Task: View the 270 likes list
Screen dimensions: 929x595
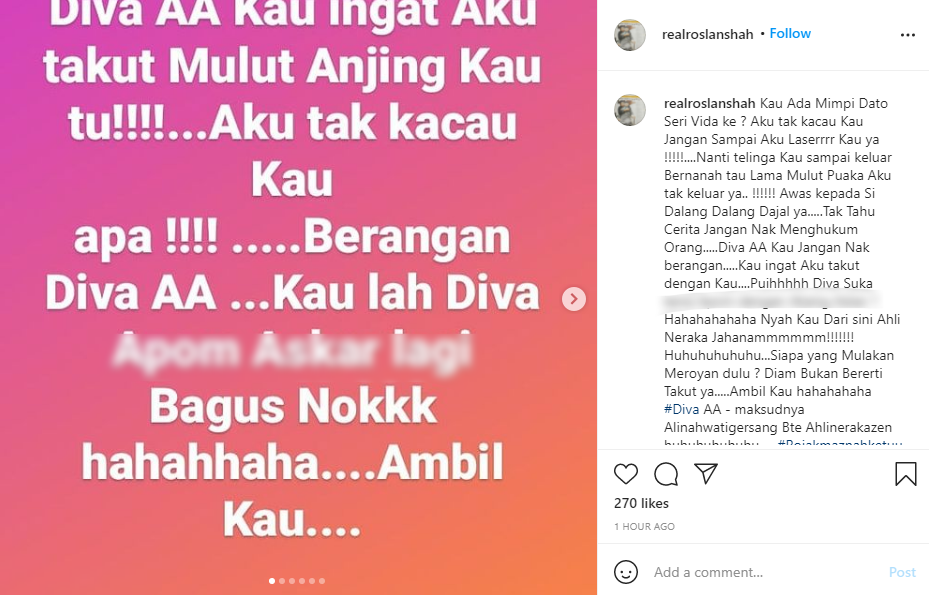Action: (x=641, y=503)
